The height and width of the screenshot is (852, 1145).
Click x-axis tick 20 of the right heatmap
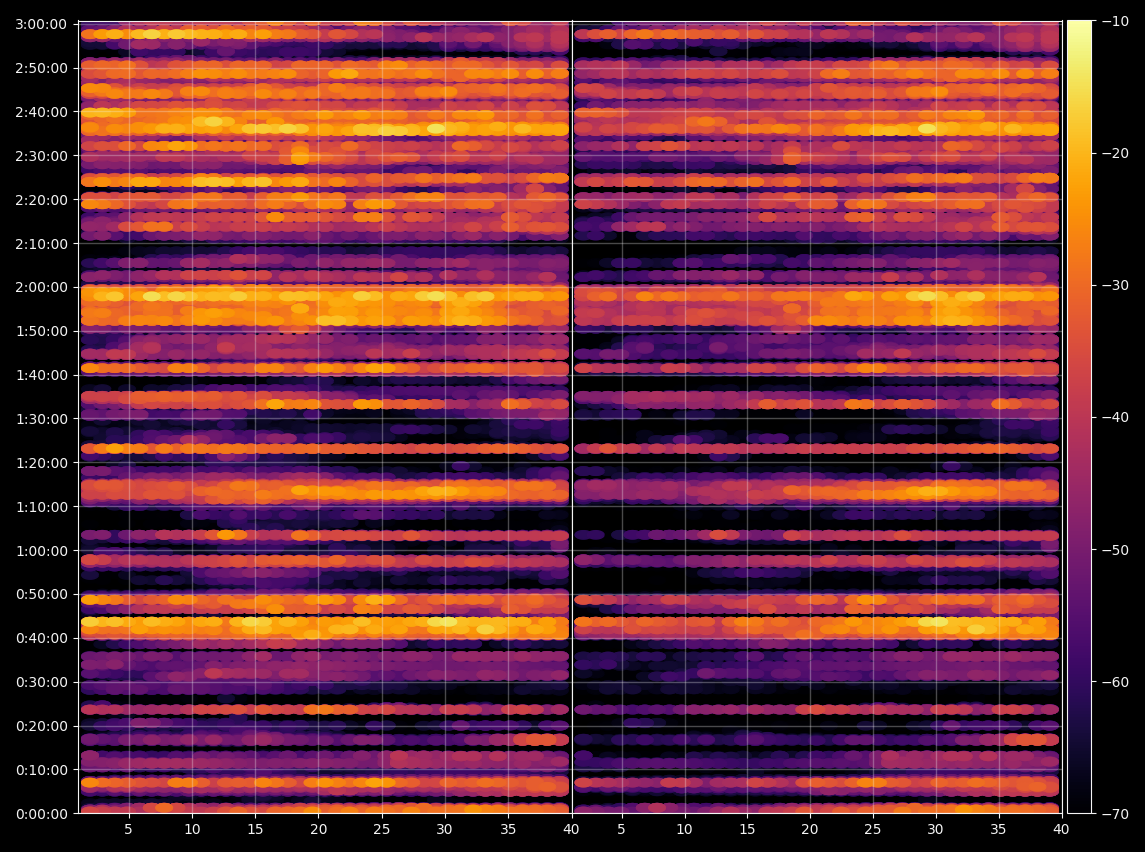pyautogui.click(x=809, y=829)
